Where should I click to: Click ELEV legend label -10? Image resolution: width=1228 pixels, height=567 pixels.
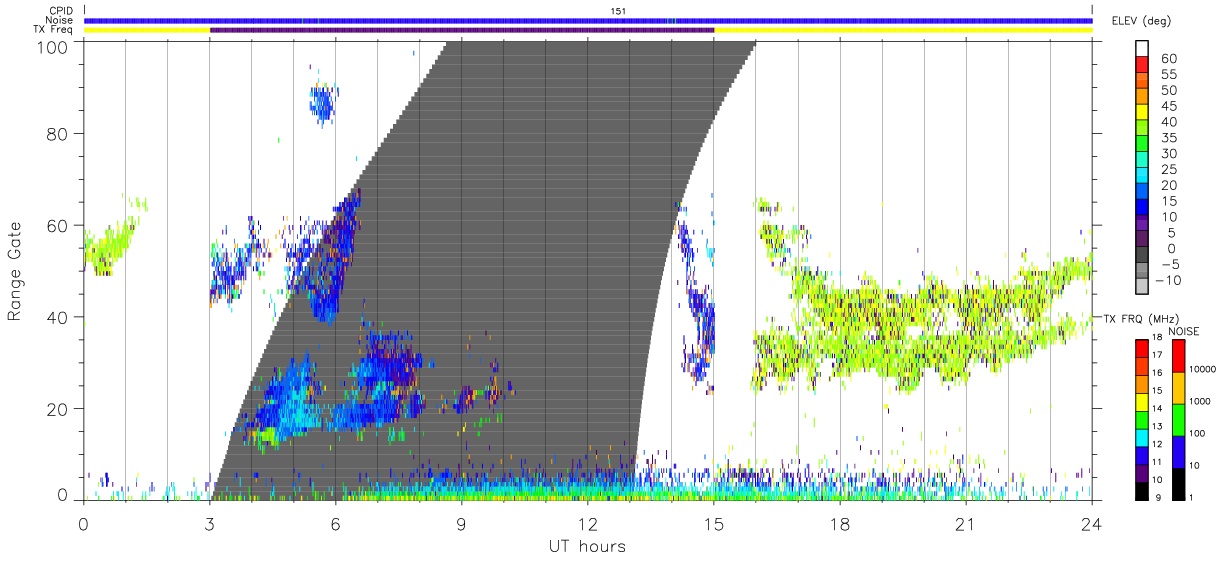click(1167, 281)
